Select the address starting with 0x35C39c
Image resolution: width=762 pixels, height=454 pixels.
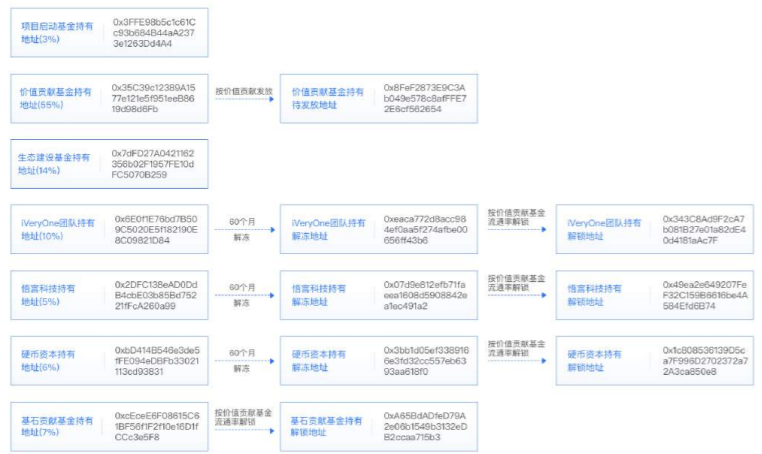click(153, 98)
